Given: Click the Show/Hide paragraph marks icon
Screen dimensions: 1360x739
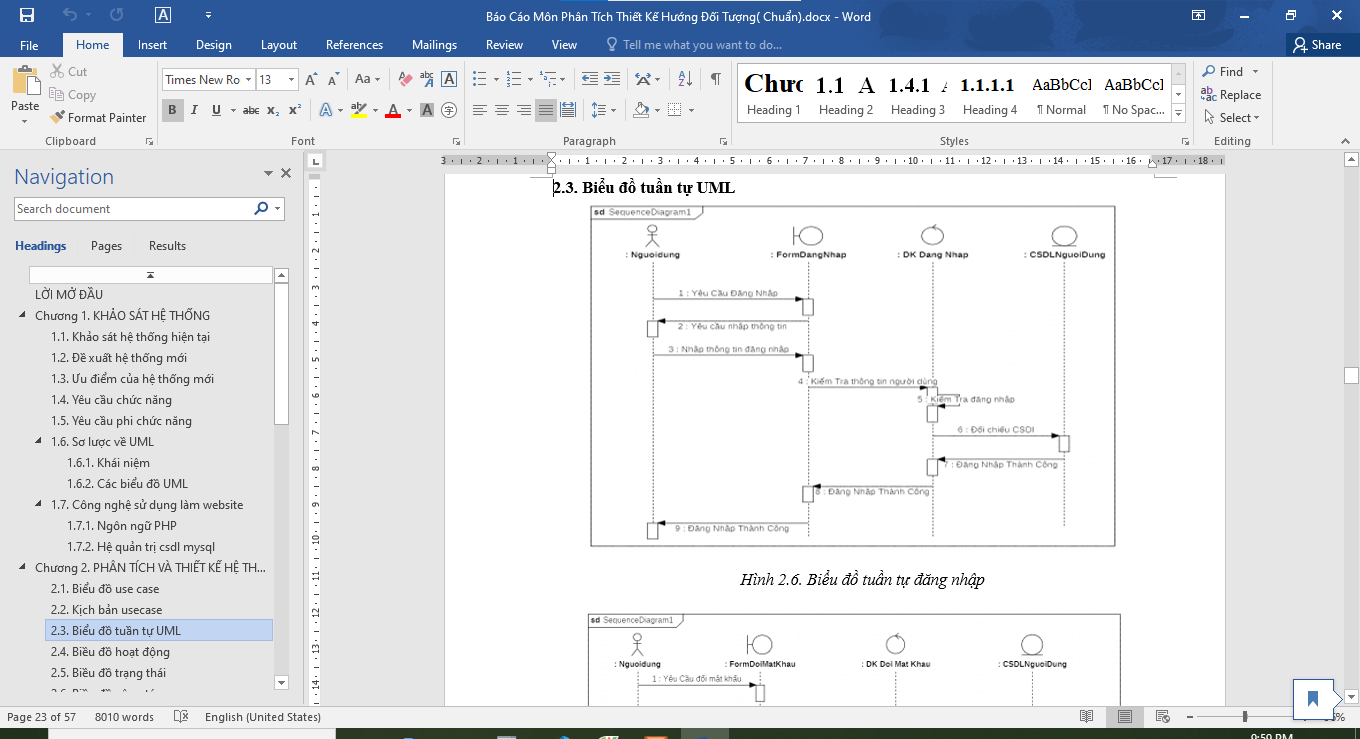Looking at the screenshot, I should [715, 79].
